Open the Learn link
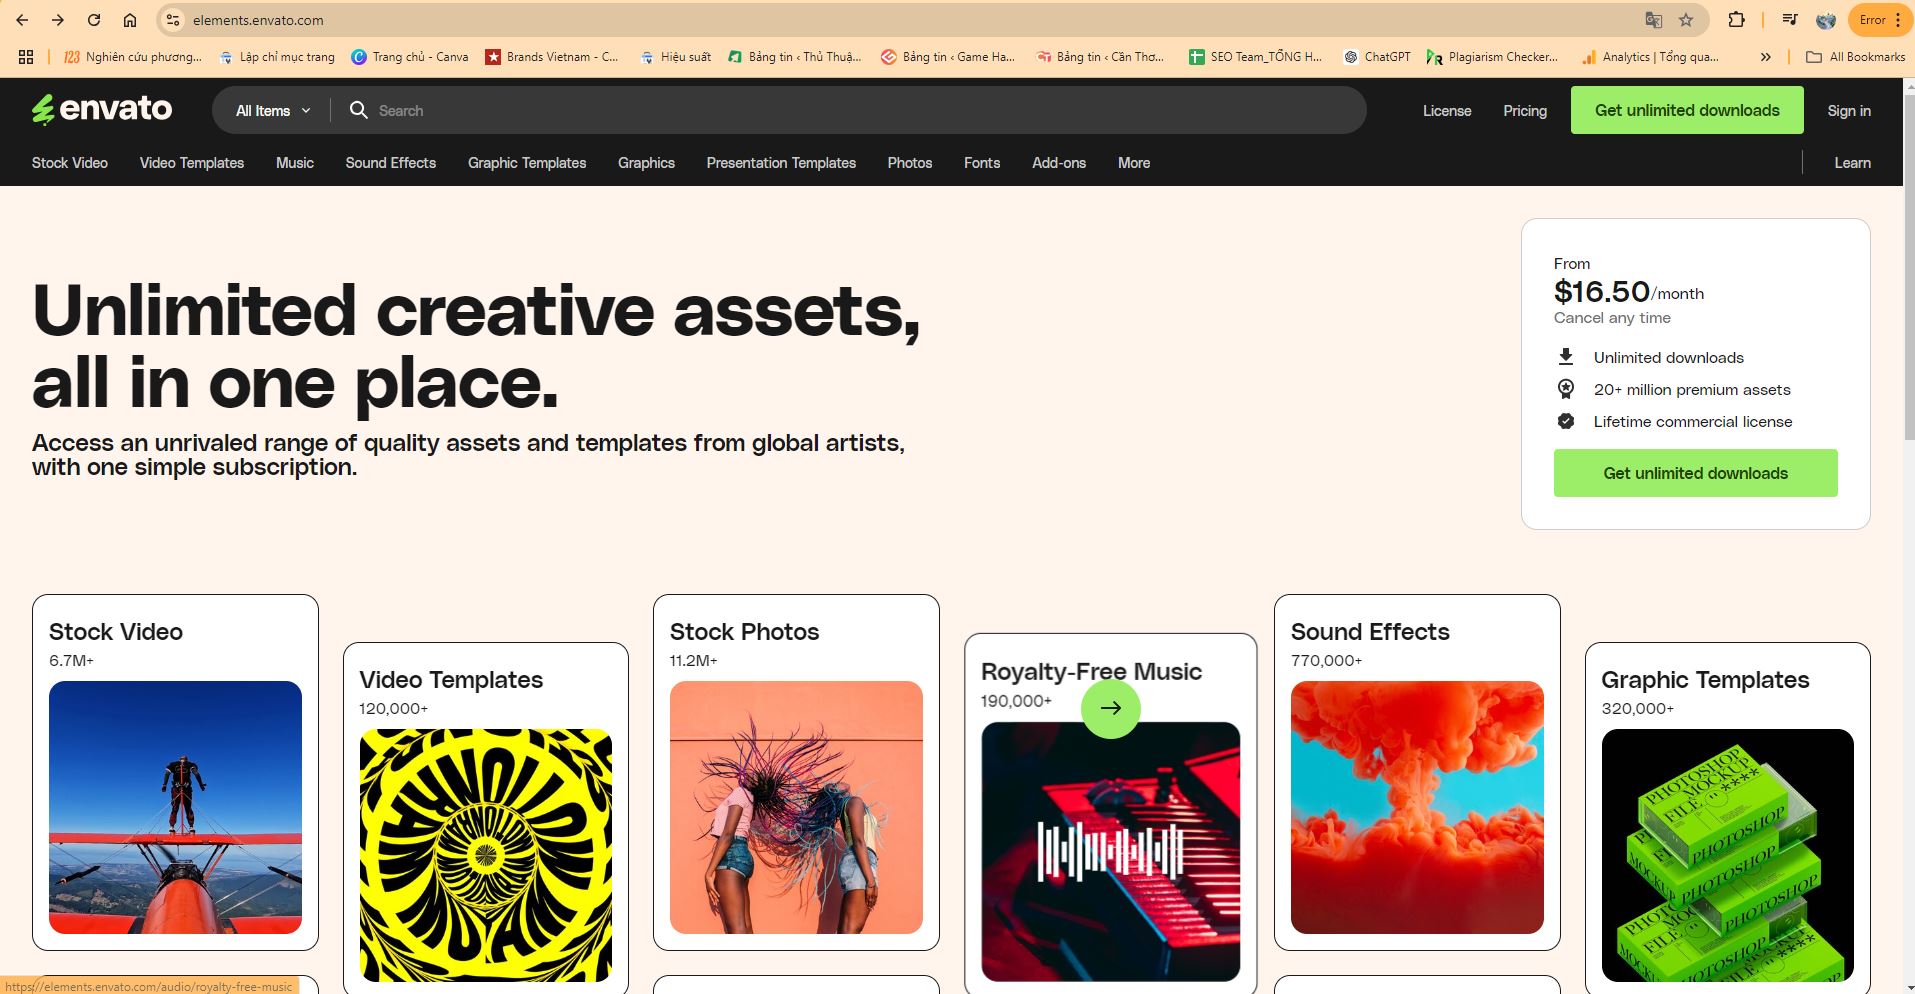 coord(1852,163)
